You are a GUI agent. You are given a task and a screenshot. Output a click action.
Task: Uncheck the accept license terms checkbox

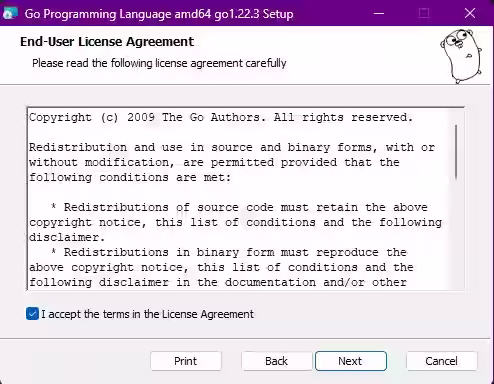point(32,314)
